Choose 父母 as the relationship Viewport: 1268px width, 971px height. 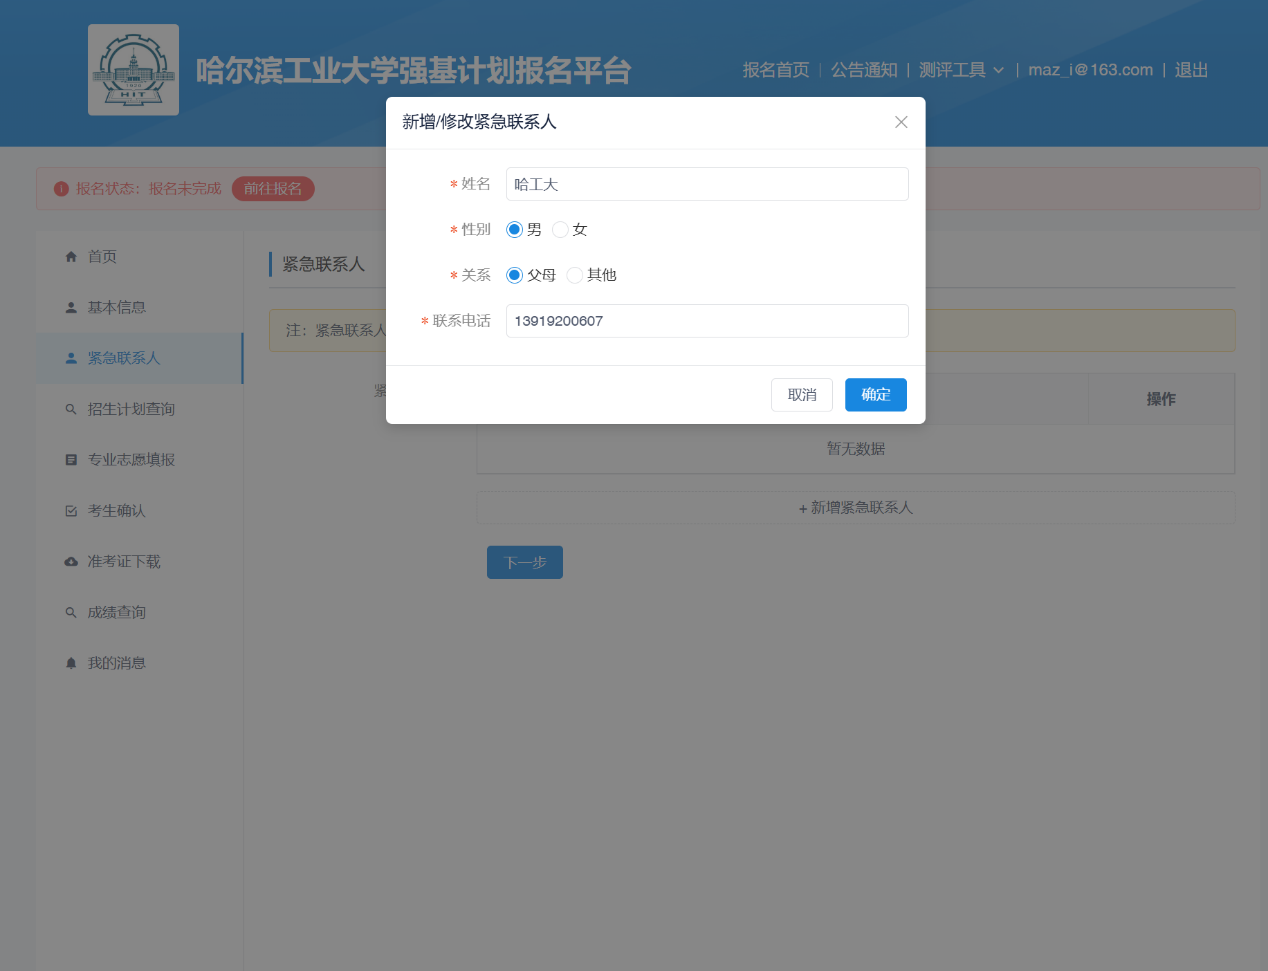tap(514, 275)
